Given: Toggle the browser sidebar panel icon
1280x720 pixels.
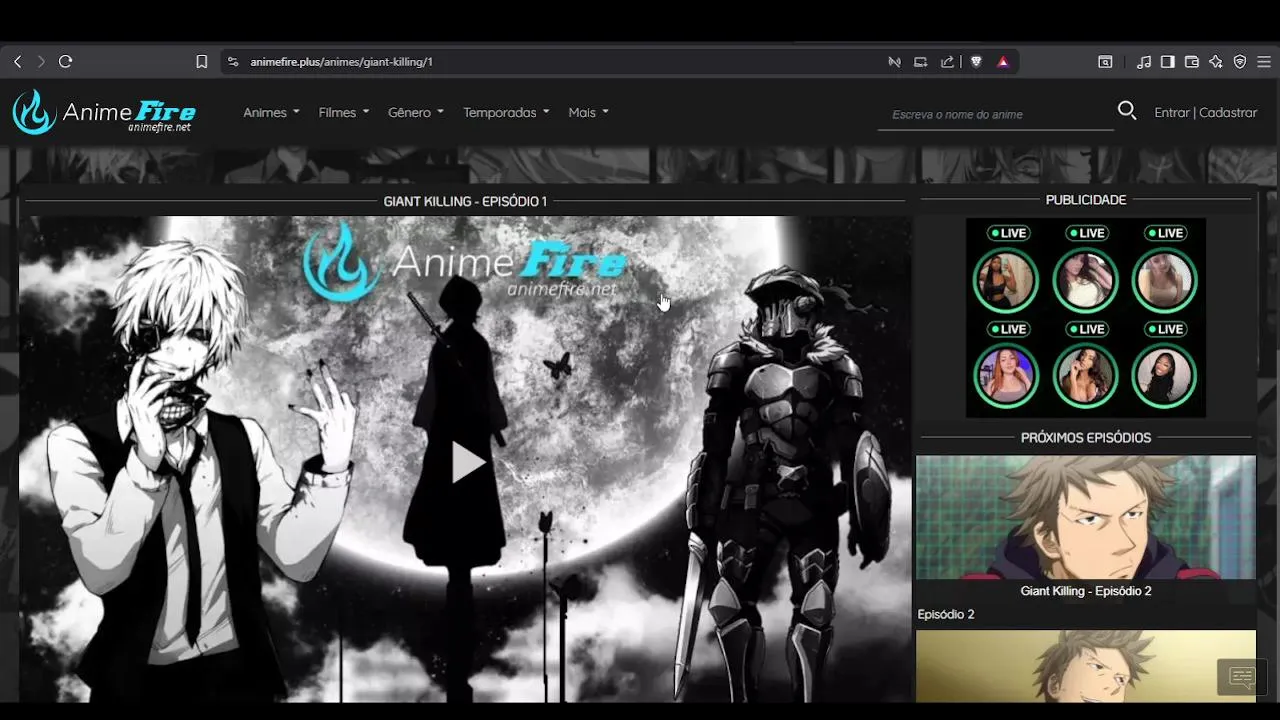Looking at the screenshot, I should [x=1167, y=62].
